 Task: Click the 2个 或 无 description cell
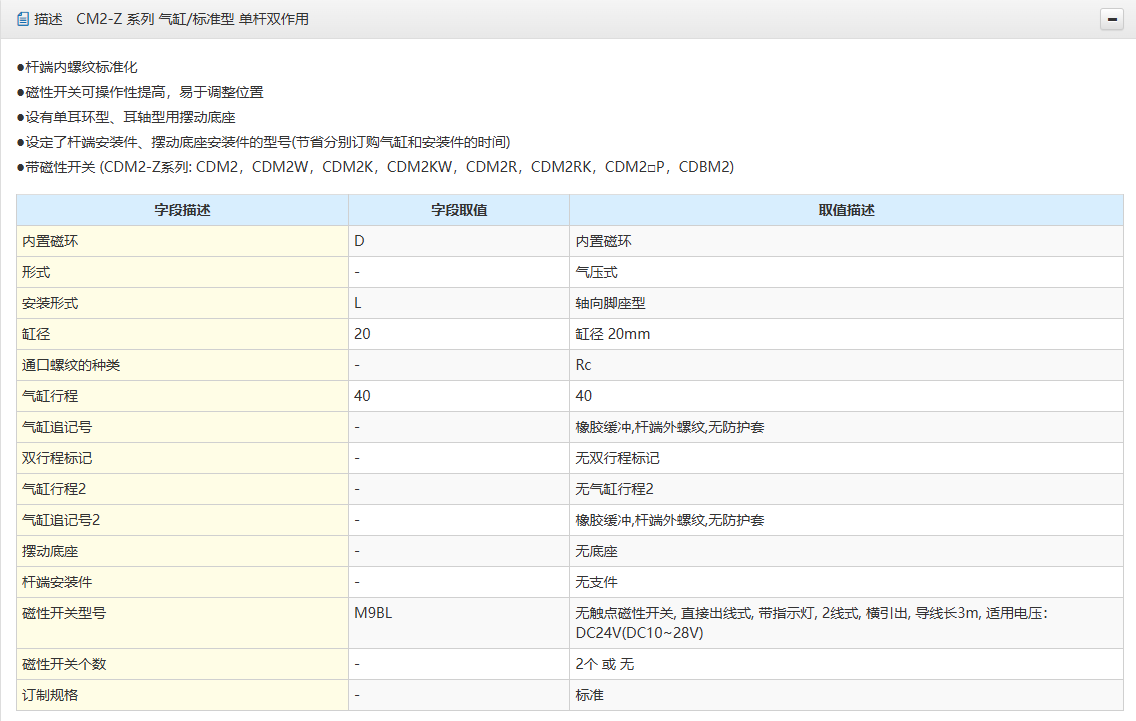604,664
